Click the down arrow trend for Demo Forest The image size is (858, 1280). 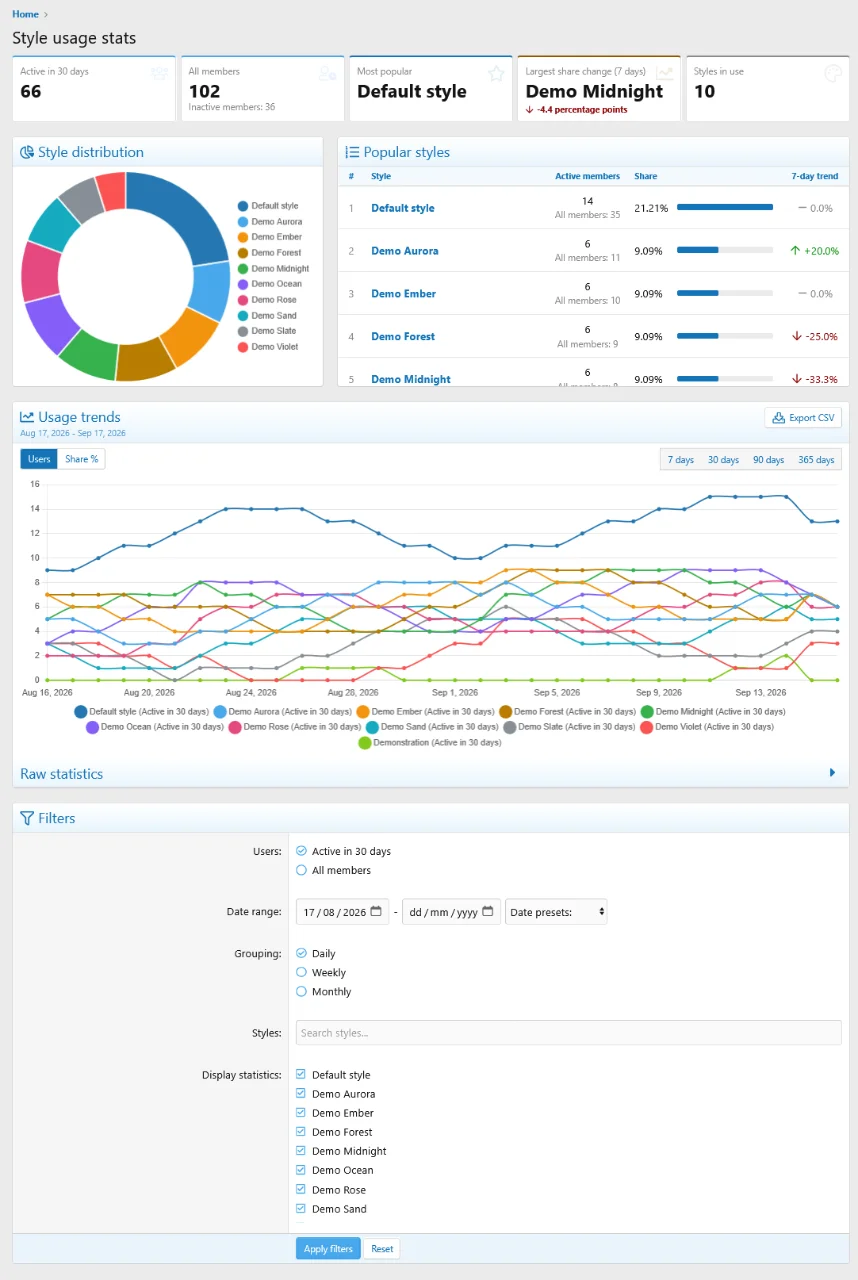(796, 337)
